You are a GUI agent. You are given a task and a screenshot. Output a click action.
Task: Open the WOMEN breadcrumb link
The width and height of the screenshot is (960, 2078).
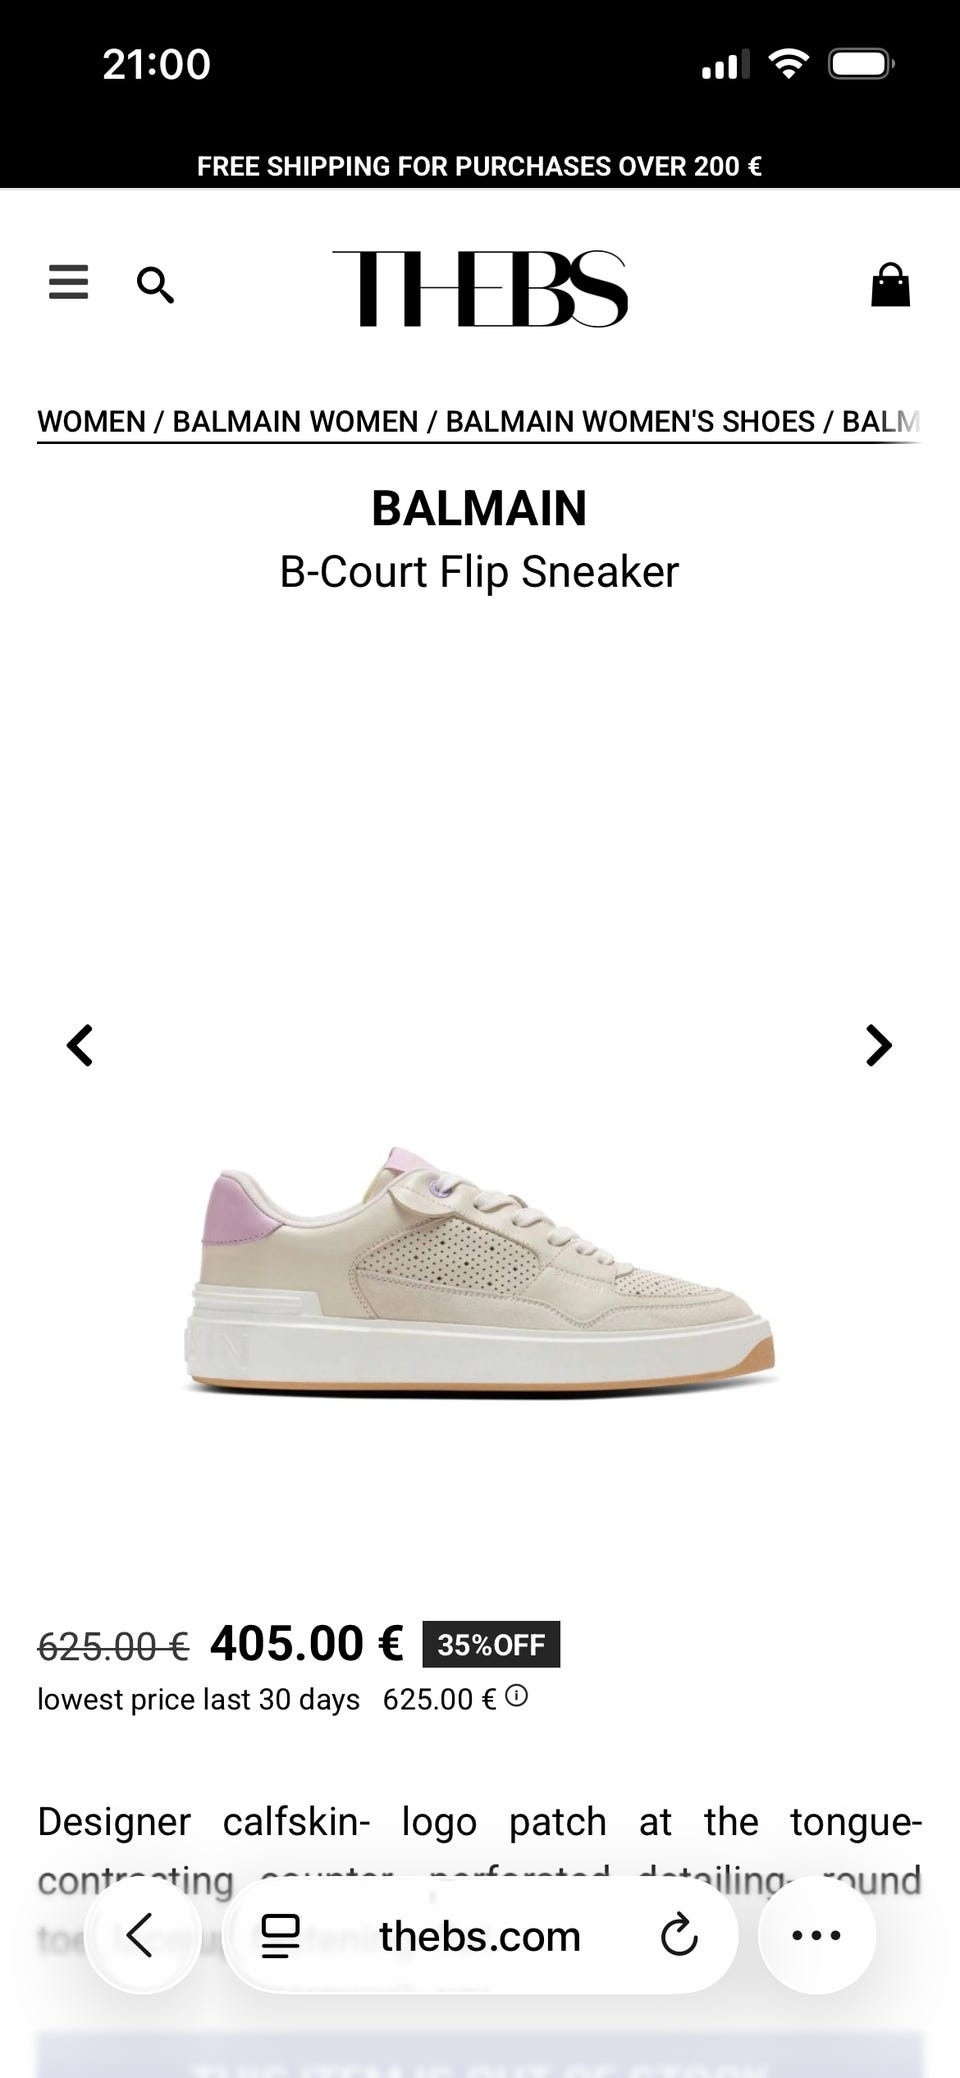pos(91,421)
